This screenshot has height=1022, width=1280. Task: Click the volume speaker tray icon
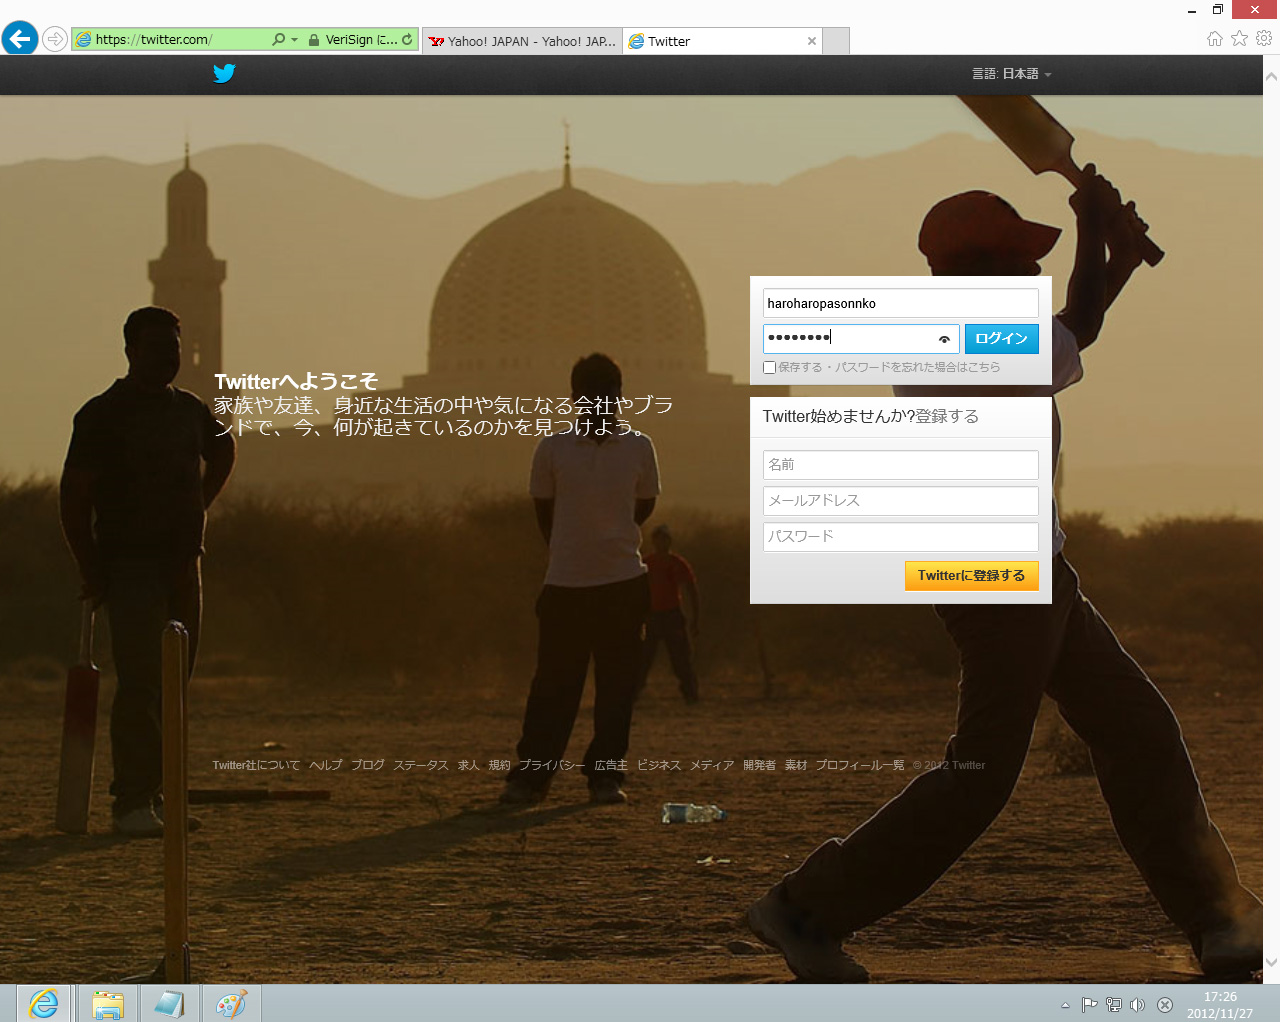tap(1137, 1005)
